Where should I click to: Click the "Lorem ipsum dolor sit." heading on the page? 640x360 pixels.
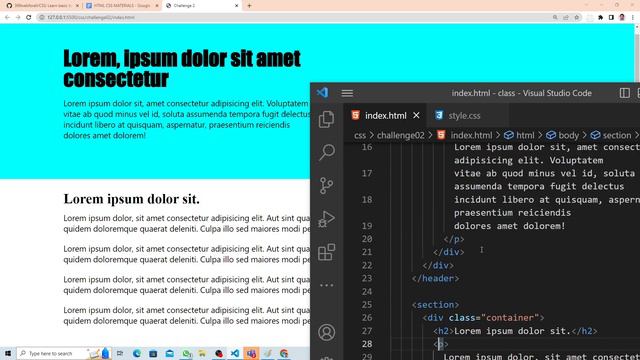point(131,199)
